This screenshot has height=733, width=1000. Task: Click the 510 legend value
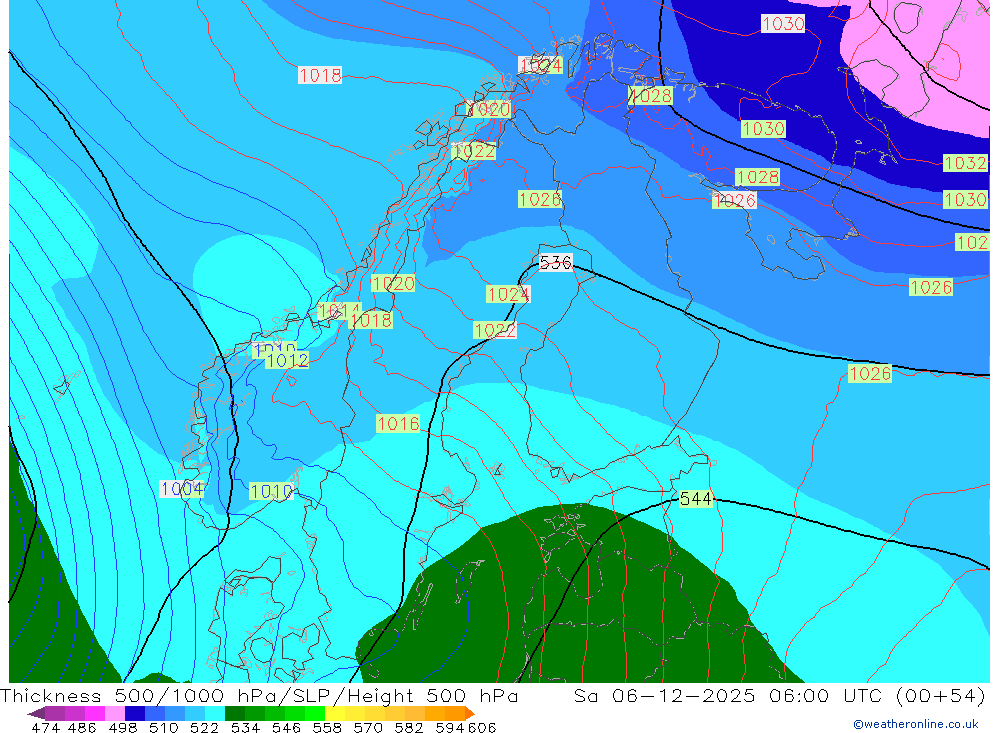click(163, 727)
